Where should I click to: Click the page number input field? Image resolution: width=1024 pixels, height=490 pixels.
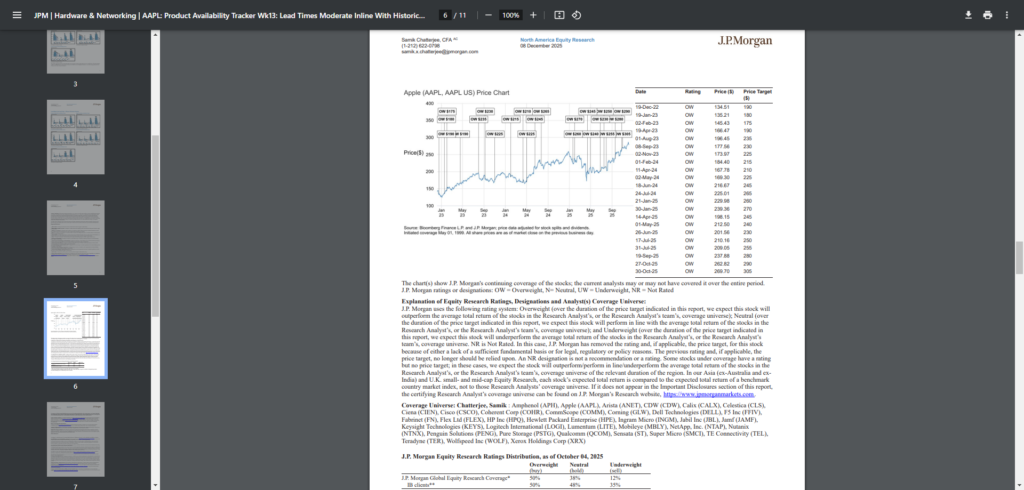444,15
